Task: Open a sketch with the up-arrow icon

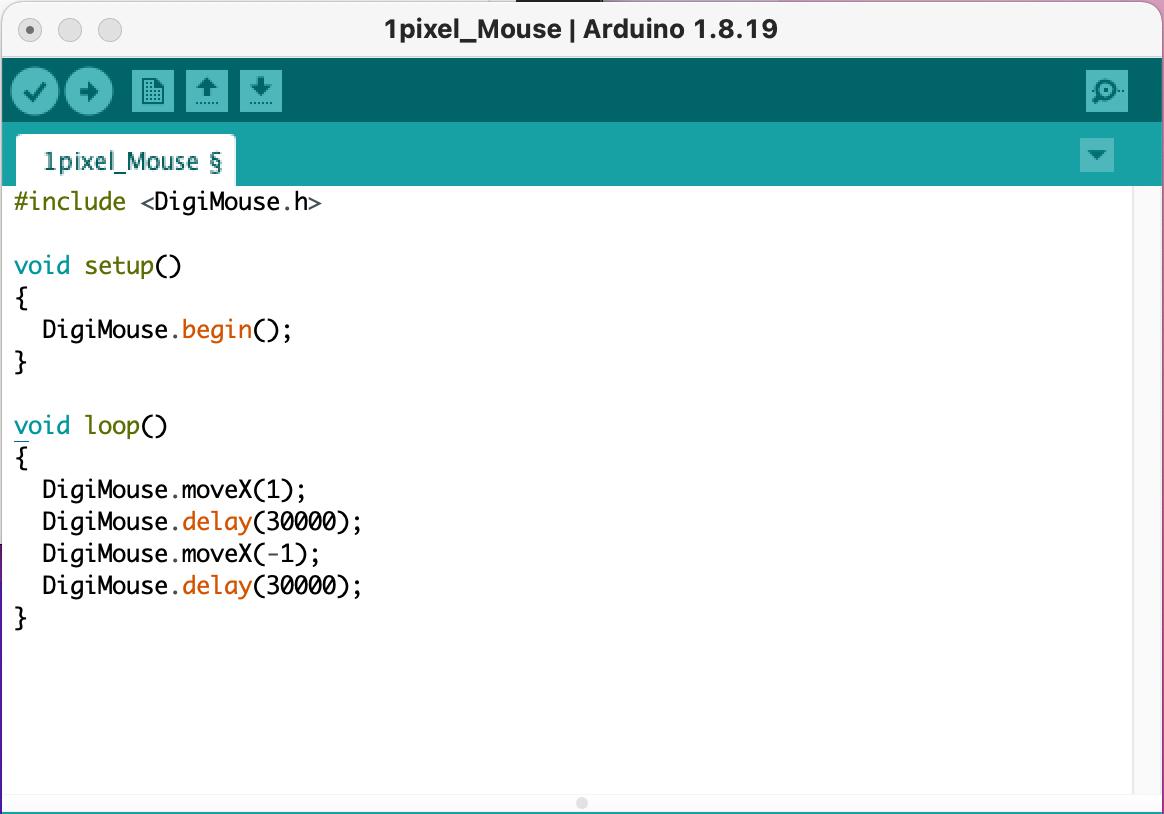Action: coord(206,91)
